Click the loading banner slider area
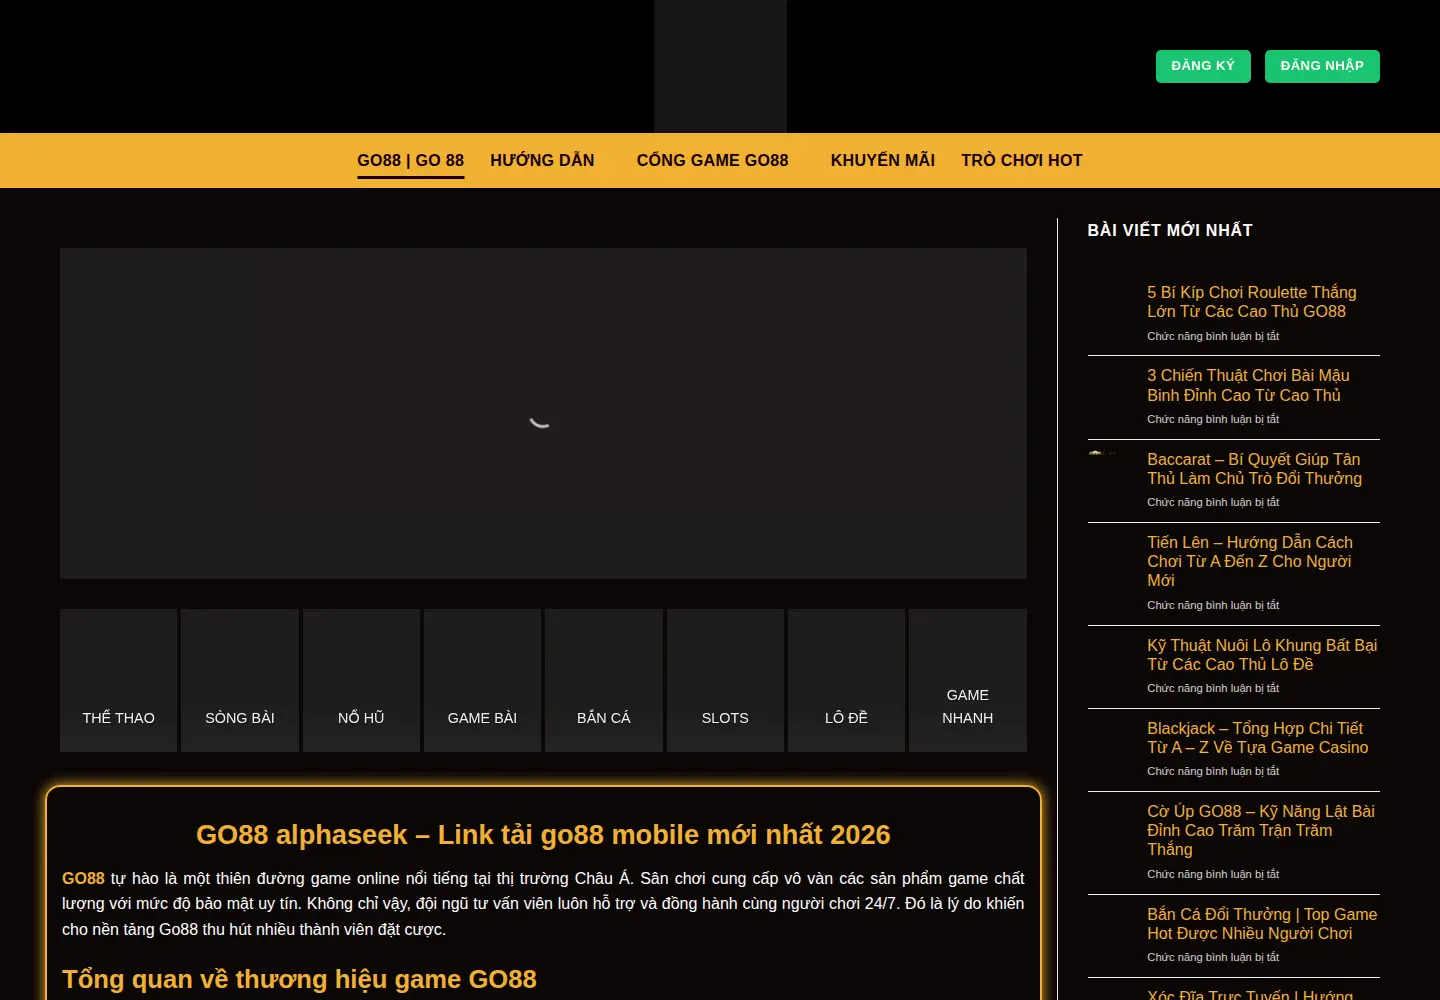The width and height of the screenshot is (1440, 1000). (x=543, y=413)
